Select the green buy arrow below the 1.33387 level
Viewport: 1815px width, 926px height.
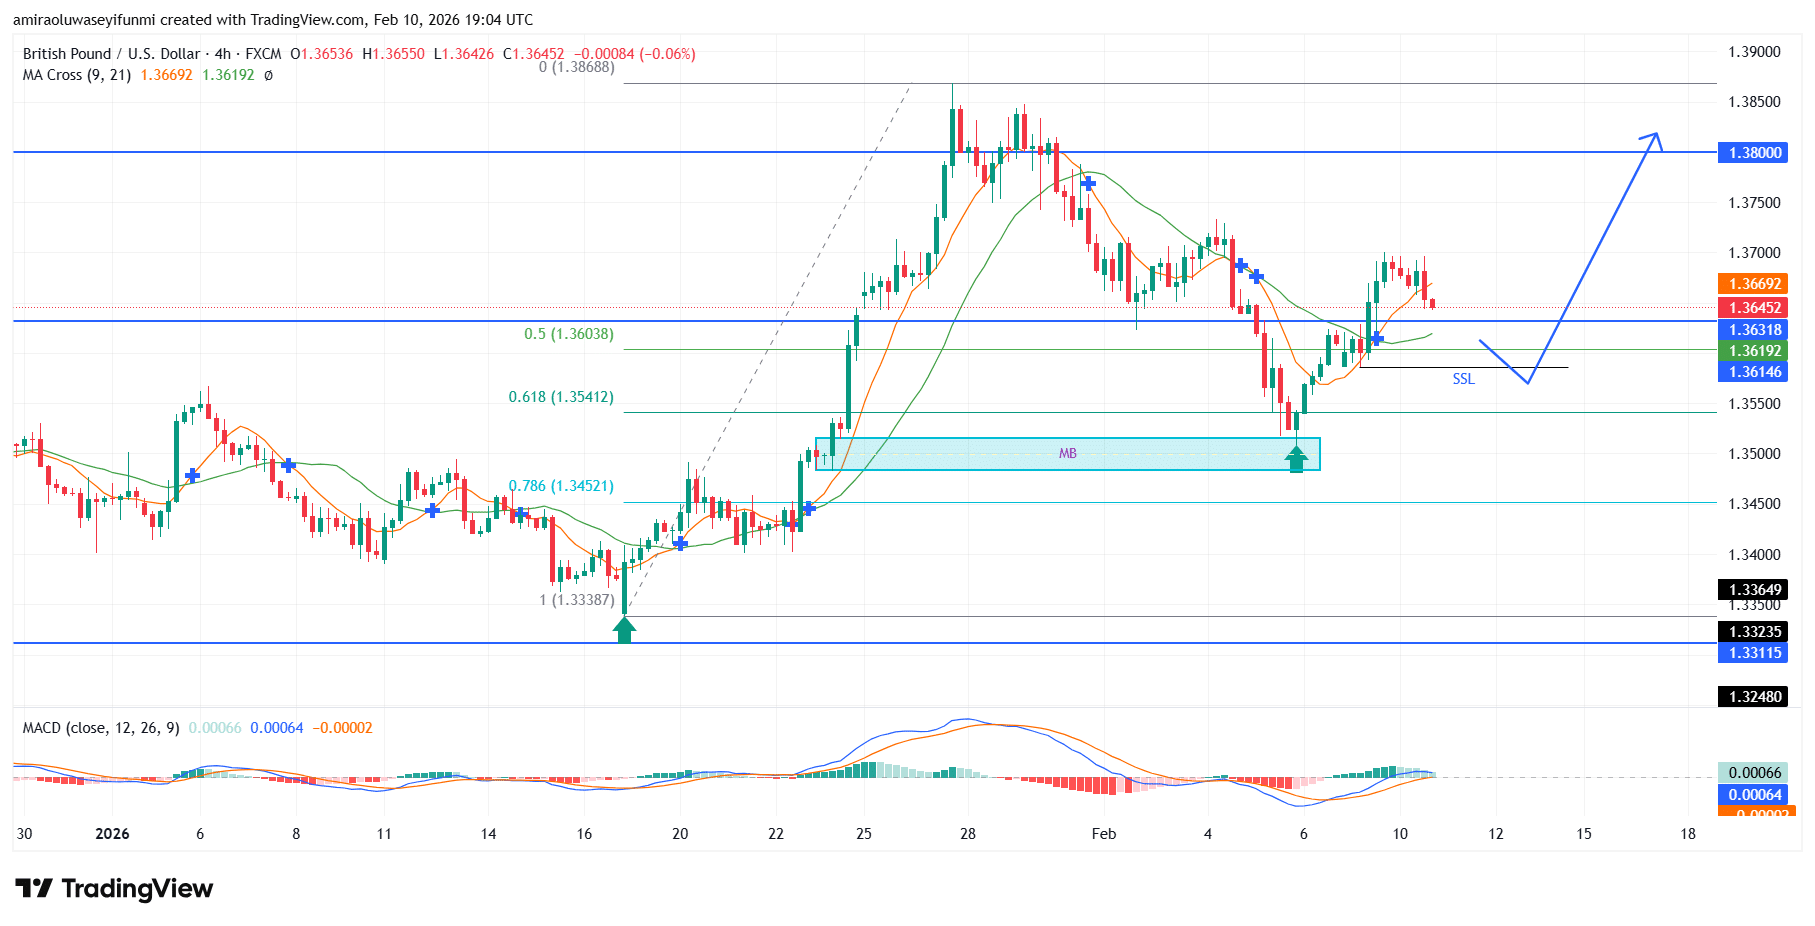pos(624,628)
